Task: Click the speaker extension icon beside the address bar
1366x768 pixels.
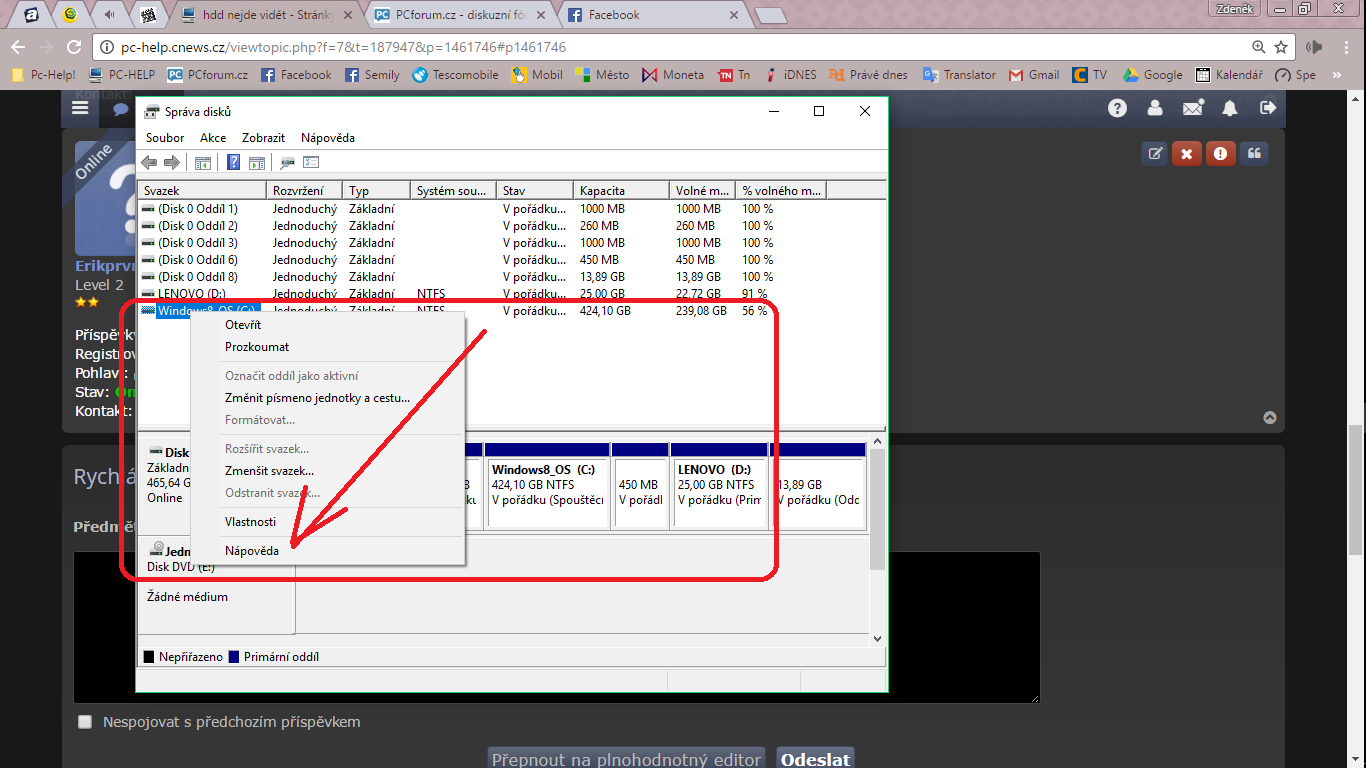Action: click(x=1315, y=47)
